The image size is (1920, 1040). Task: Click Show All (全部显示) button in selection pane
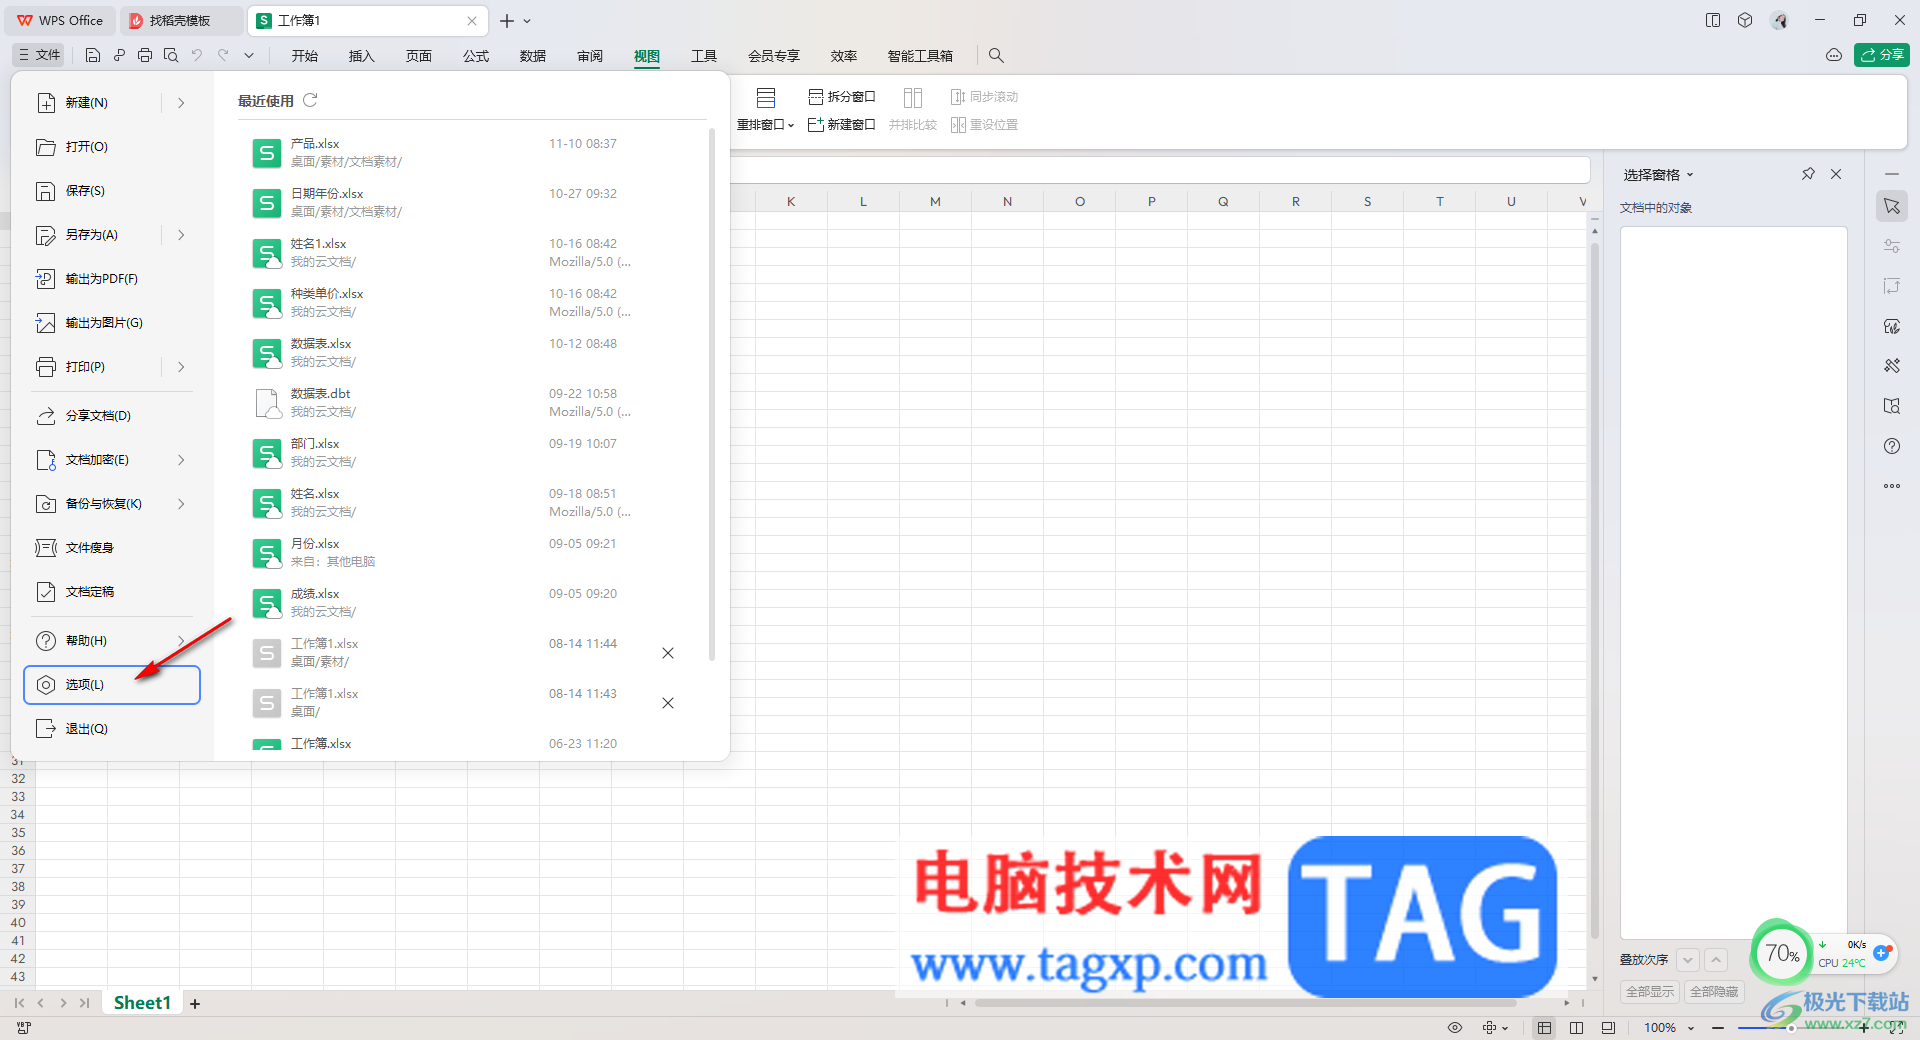click(1650, 991)
